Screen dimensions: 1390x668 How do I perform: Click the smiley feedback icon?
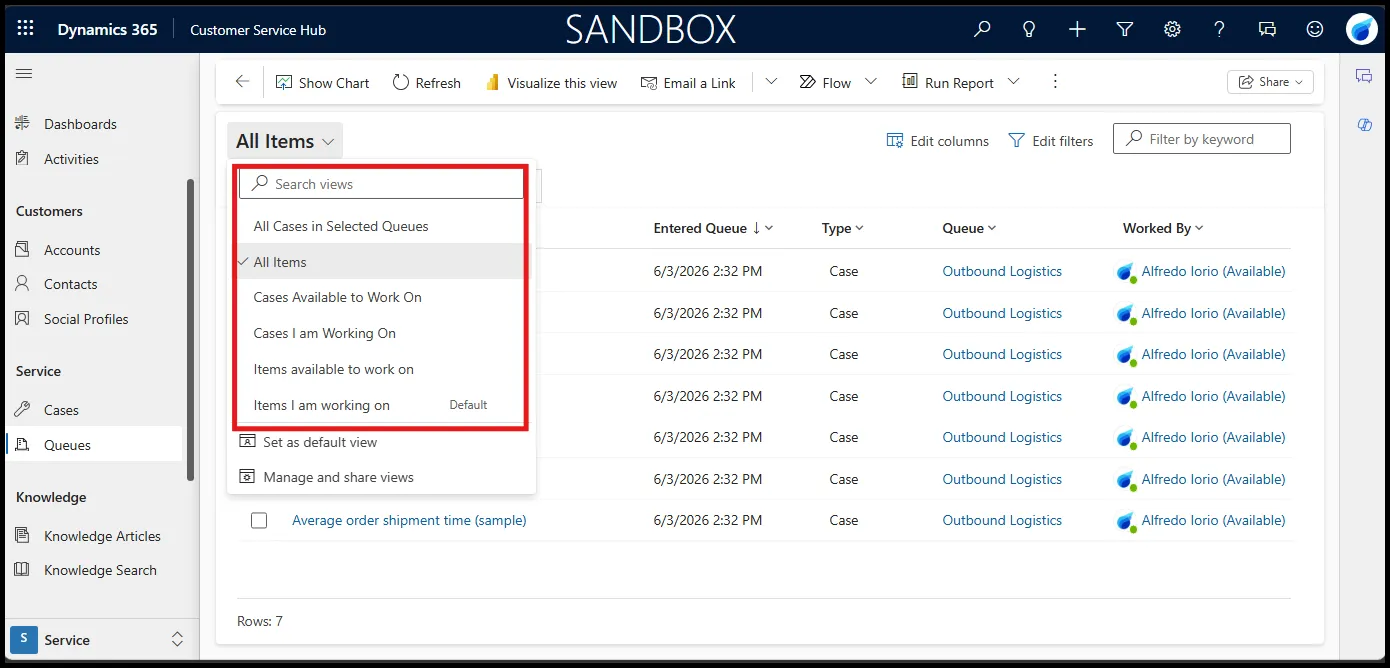point(1315,29)
